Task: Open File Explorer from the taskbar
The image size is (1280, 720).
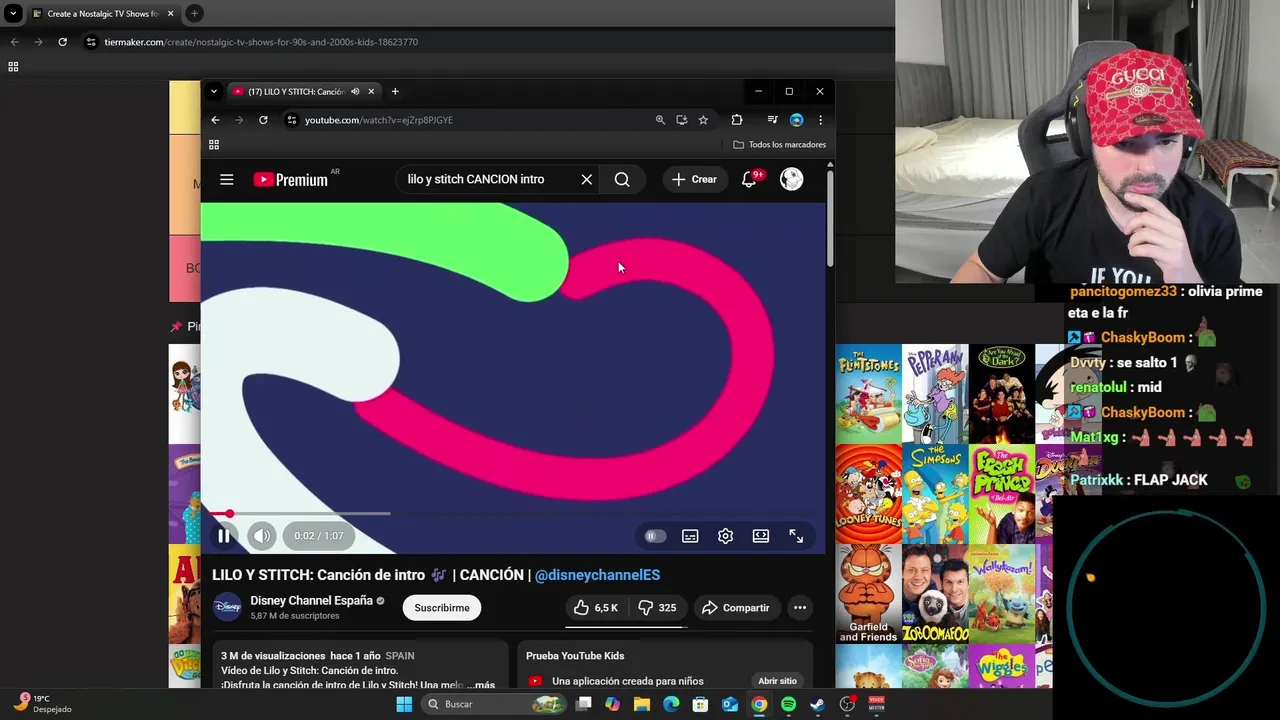Action: click(x=642, y=704)
